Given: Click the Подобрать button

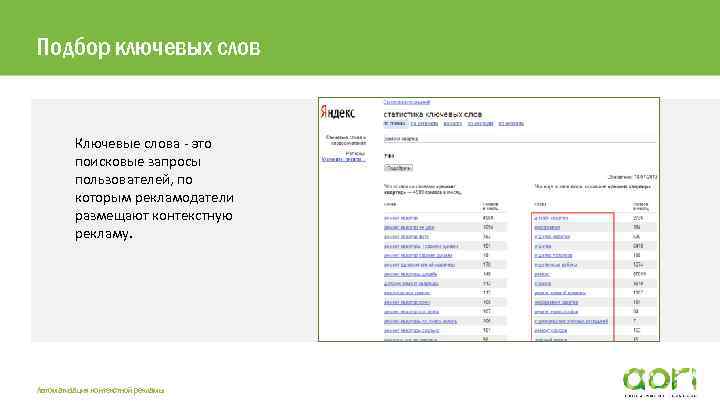Looking at the screenshot, I should tap(398, 168).
